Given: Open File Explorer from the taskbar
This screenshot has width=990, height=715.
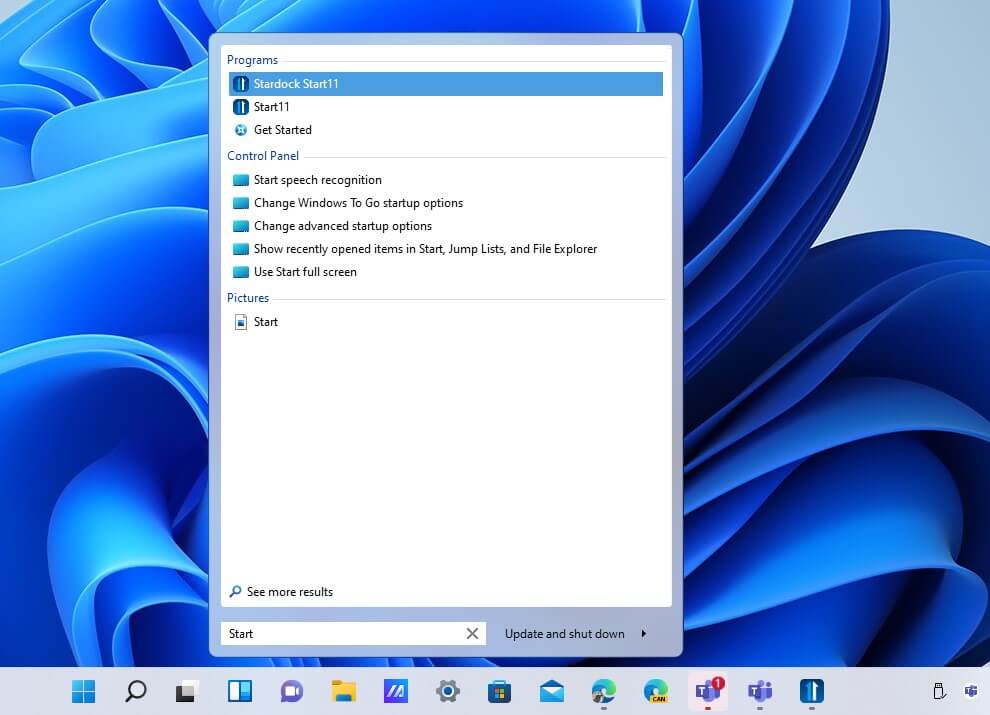Looking at the screenshot, I should [x=344, y=691].
